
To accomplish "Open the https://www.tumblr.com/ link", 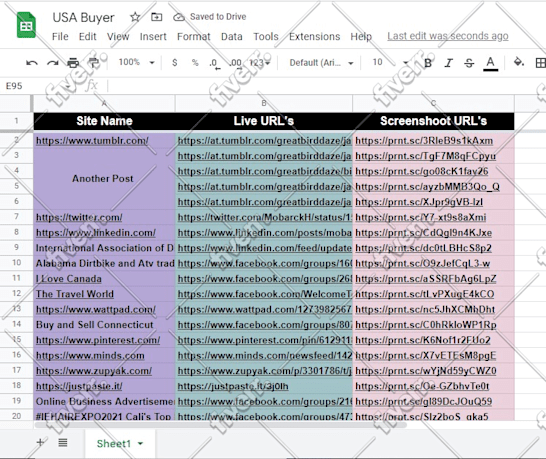I will [92, 141].
